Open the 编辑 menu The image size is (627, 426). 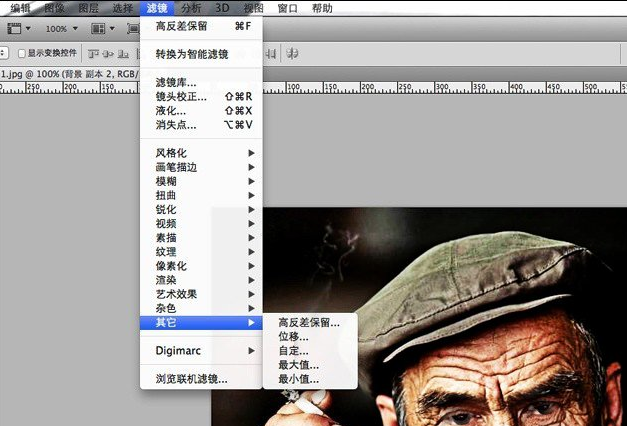coord(20,8)
